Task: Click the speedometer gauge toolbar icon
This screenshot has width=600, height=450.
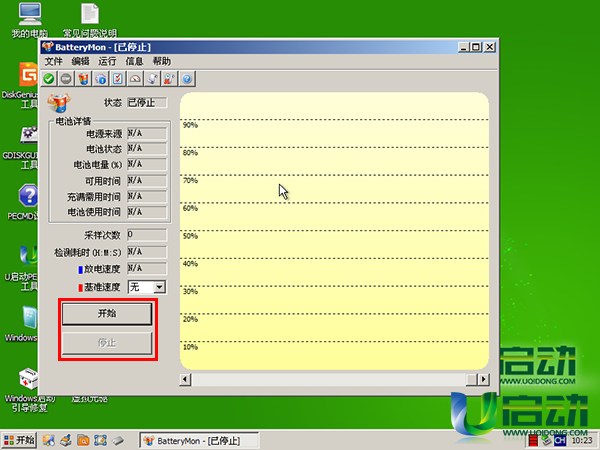Action: [x=135, y=79]
